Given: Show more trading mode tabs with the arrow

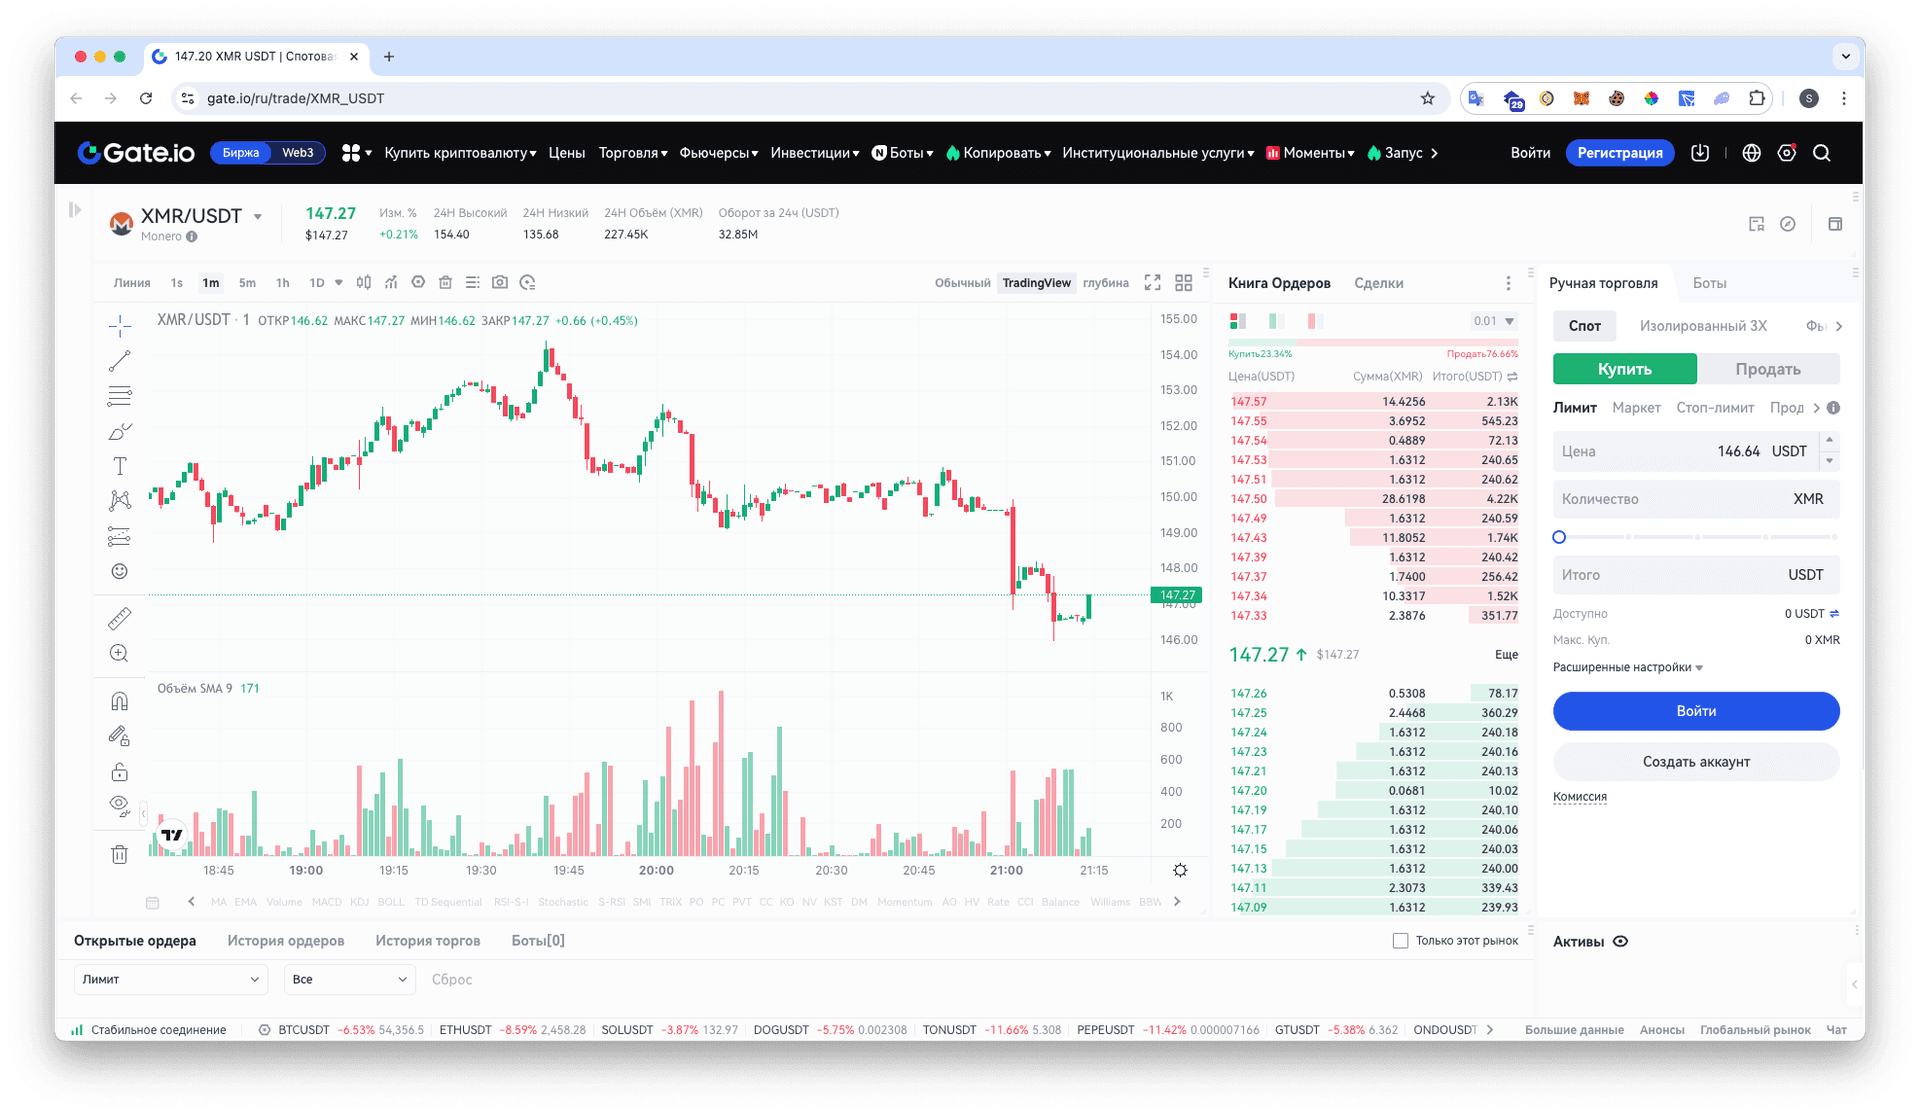Looking at the screenshot, I should [x=1839, y=326].
